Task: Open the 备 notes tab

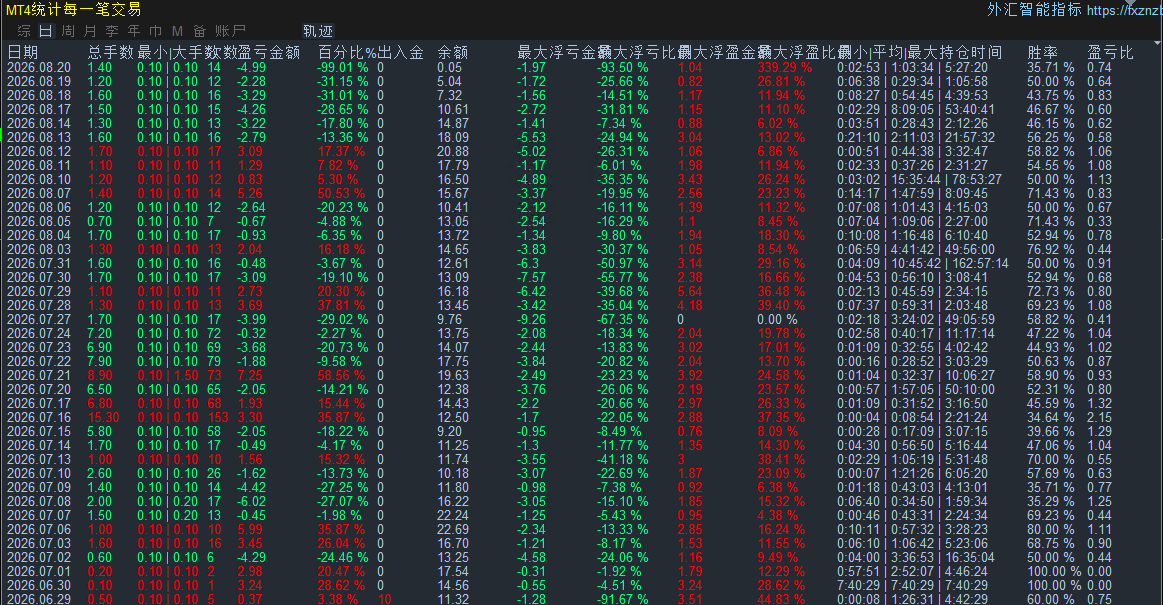Action: (199, 31)
